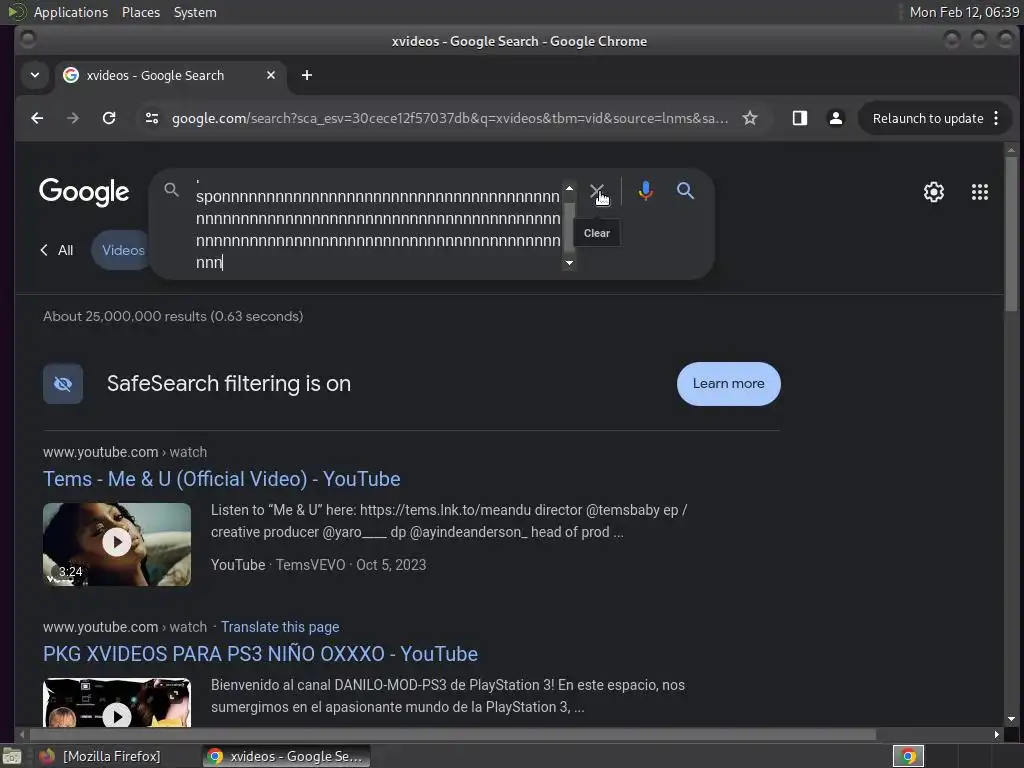Submit search with blue magnifier icon
The image size is (1024, 768).
[x=685, y=191]
